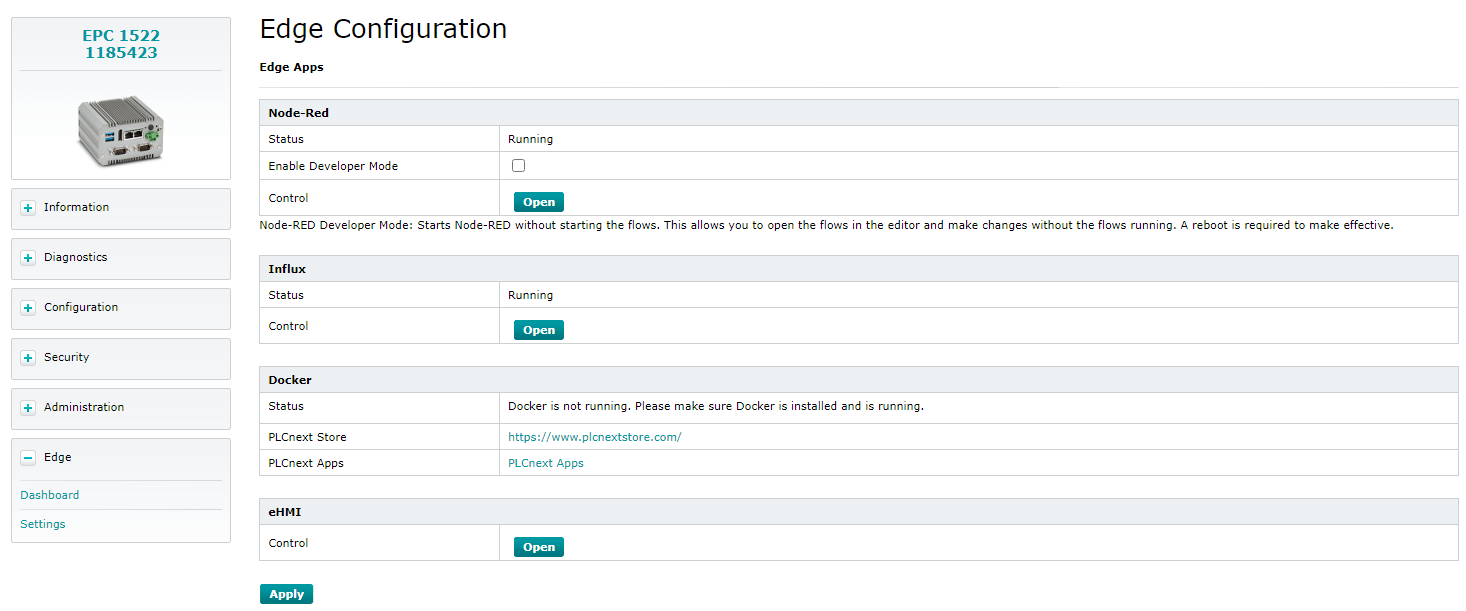The width and height of the screenshot is (1466, 611).
Task: Select the Configuration menu label
Action: pos(81,307)
